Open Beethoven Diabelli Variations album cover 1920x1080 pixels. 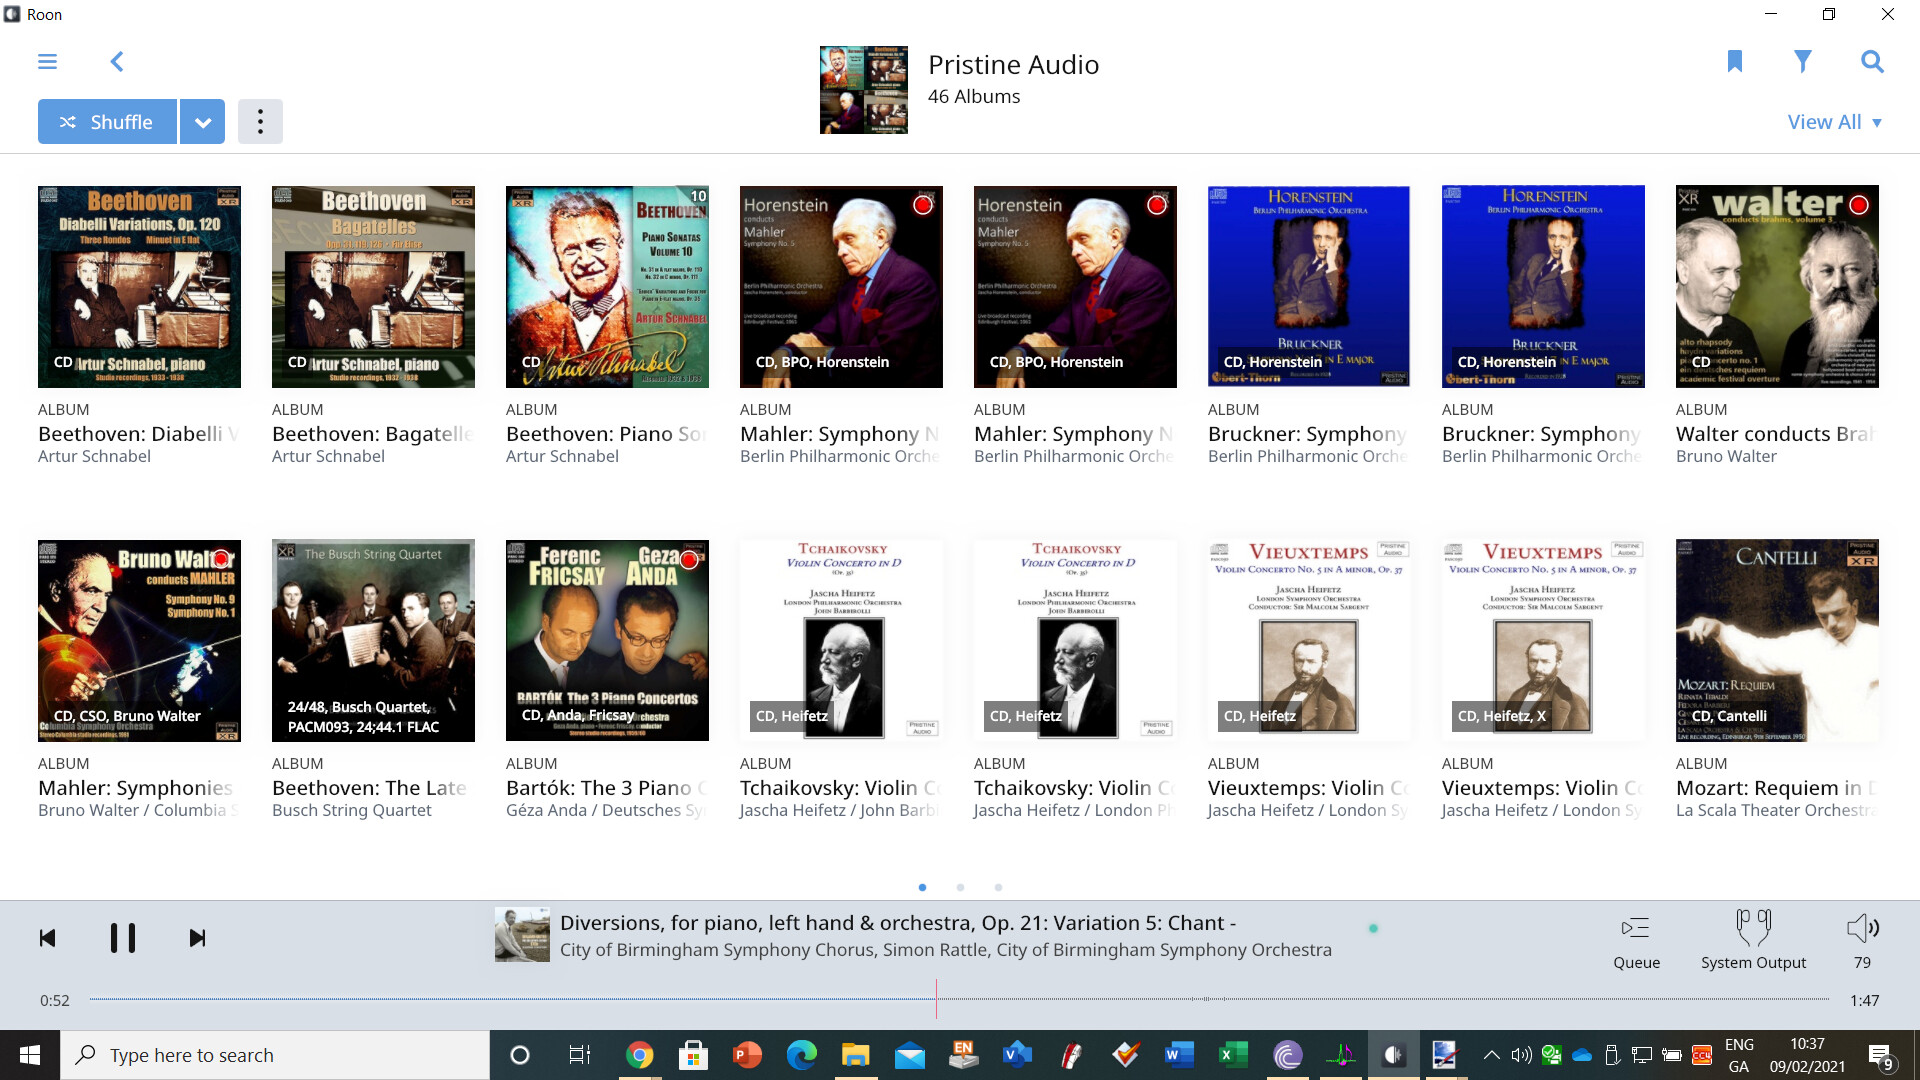[x=139, y=287]
